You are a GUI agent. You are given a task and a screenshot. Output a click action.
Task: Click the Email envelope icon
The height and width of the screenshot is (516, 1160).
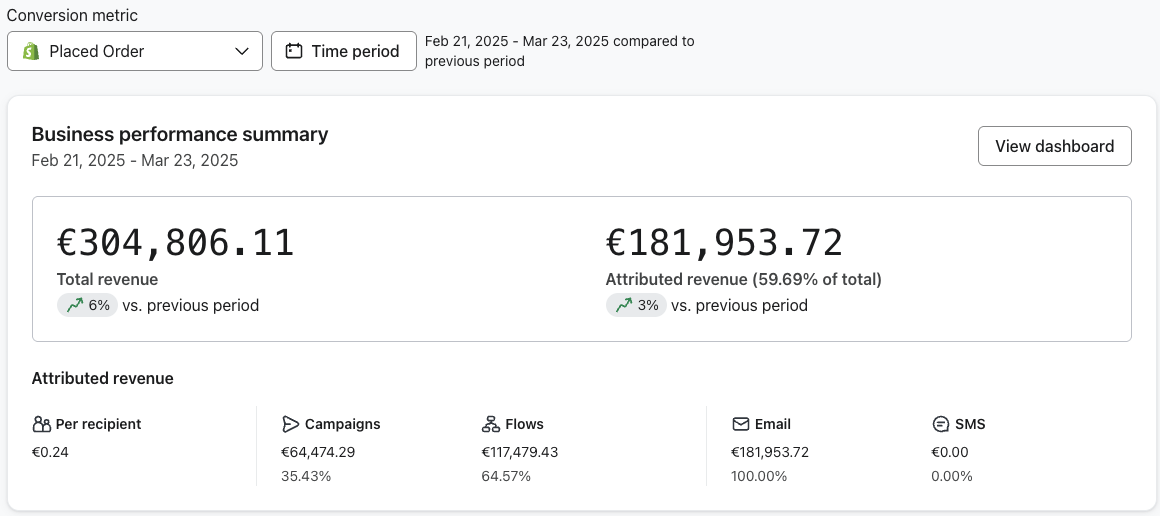click(741, 424)
